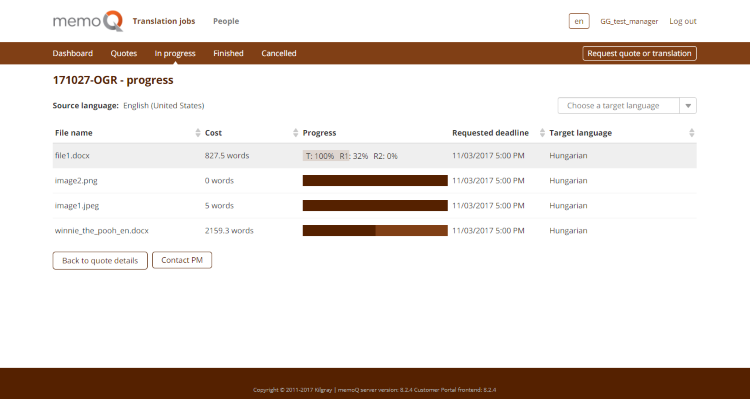Sort by Requested deadline column arrows

[x=542, y=133]
